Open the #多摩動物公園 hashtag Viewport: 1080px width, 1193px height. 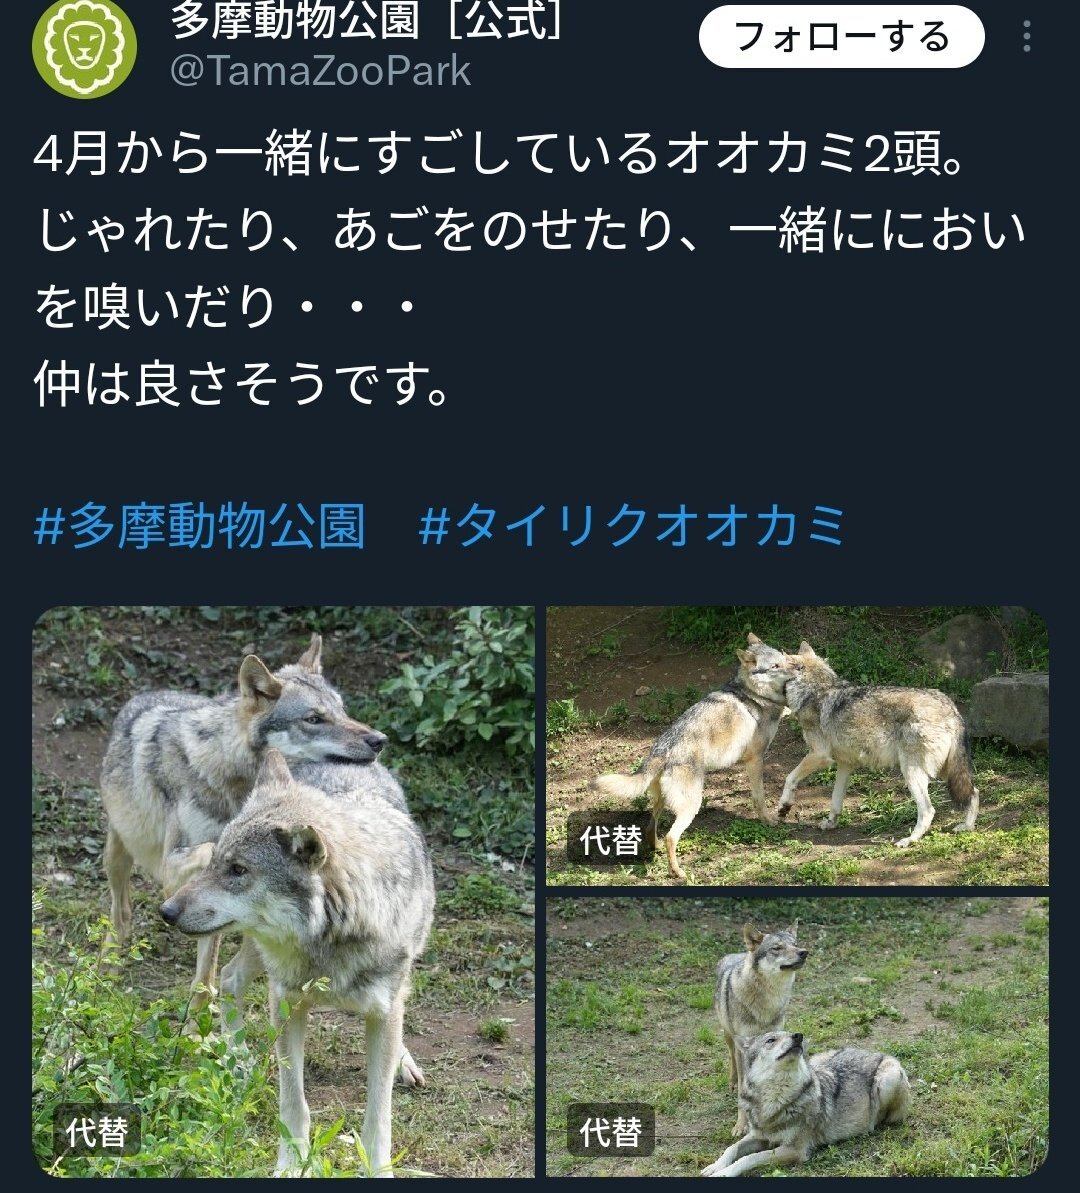point(200,526)
